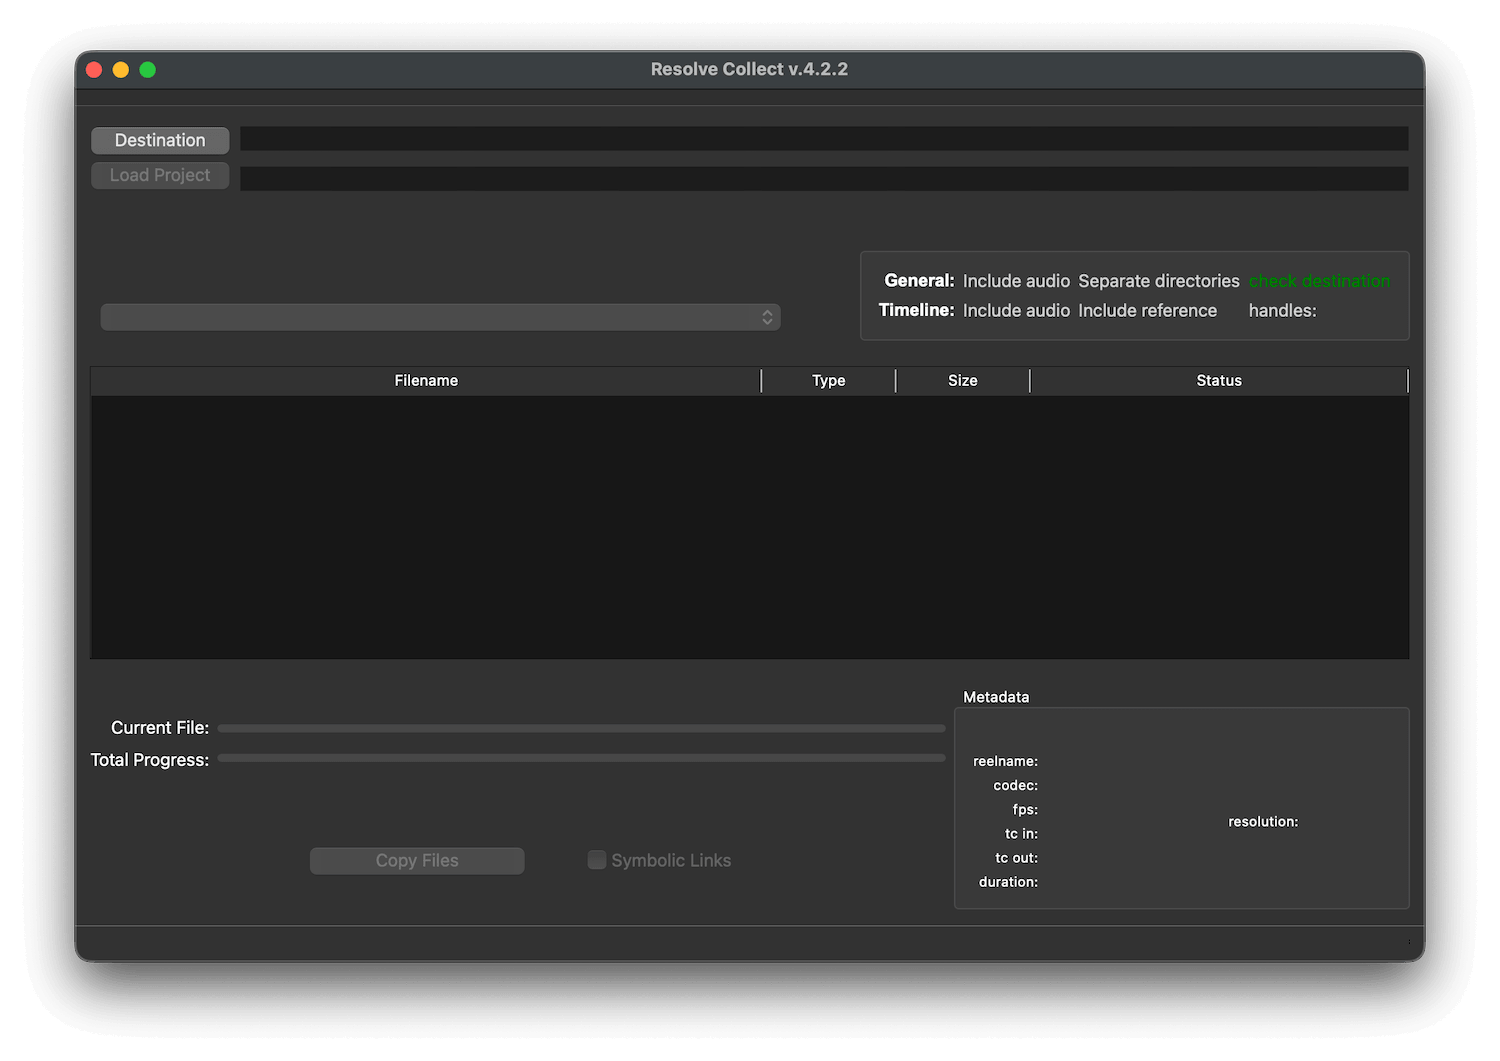The width and height of the screenshot is (1500, 1061).
Task: Maximize the window with green button
Action: [148, 69]
